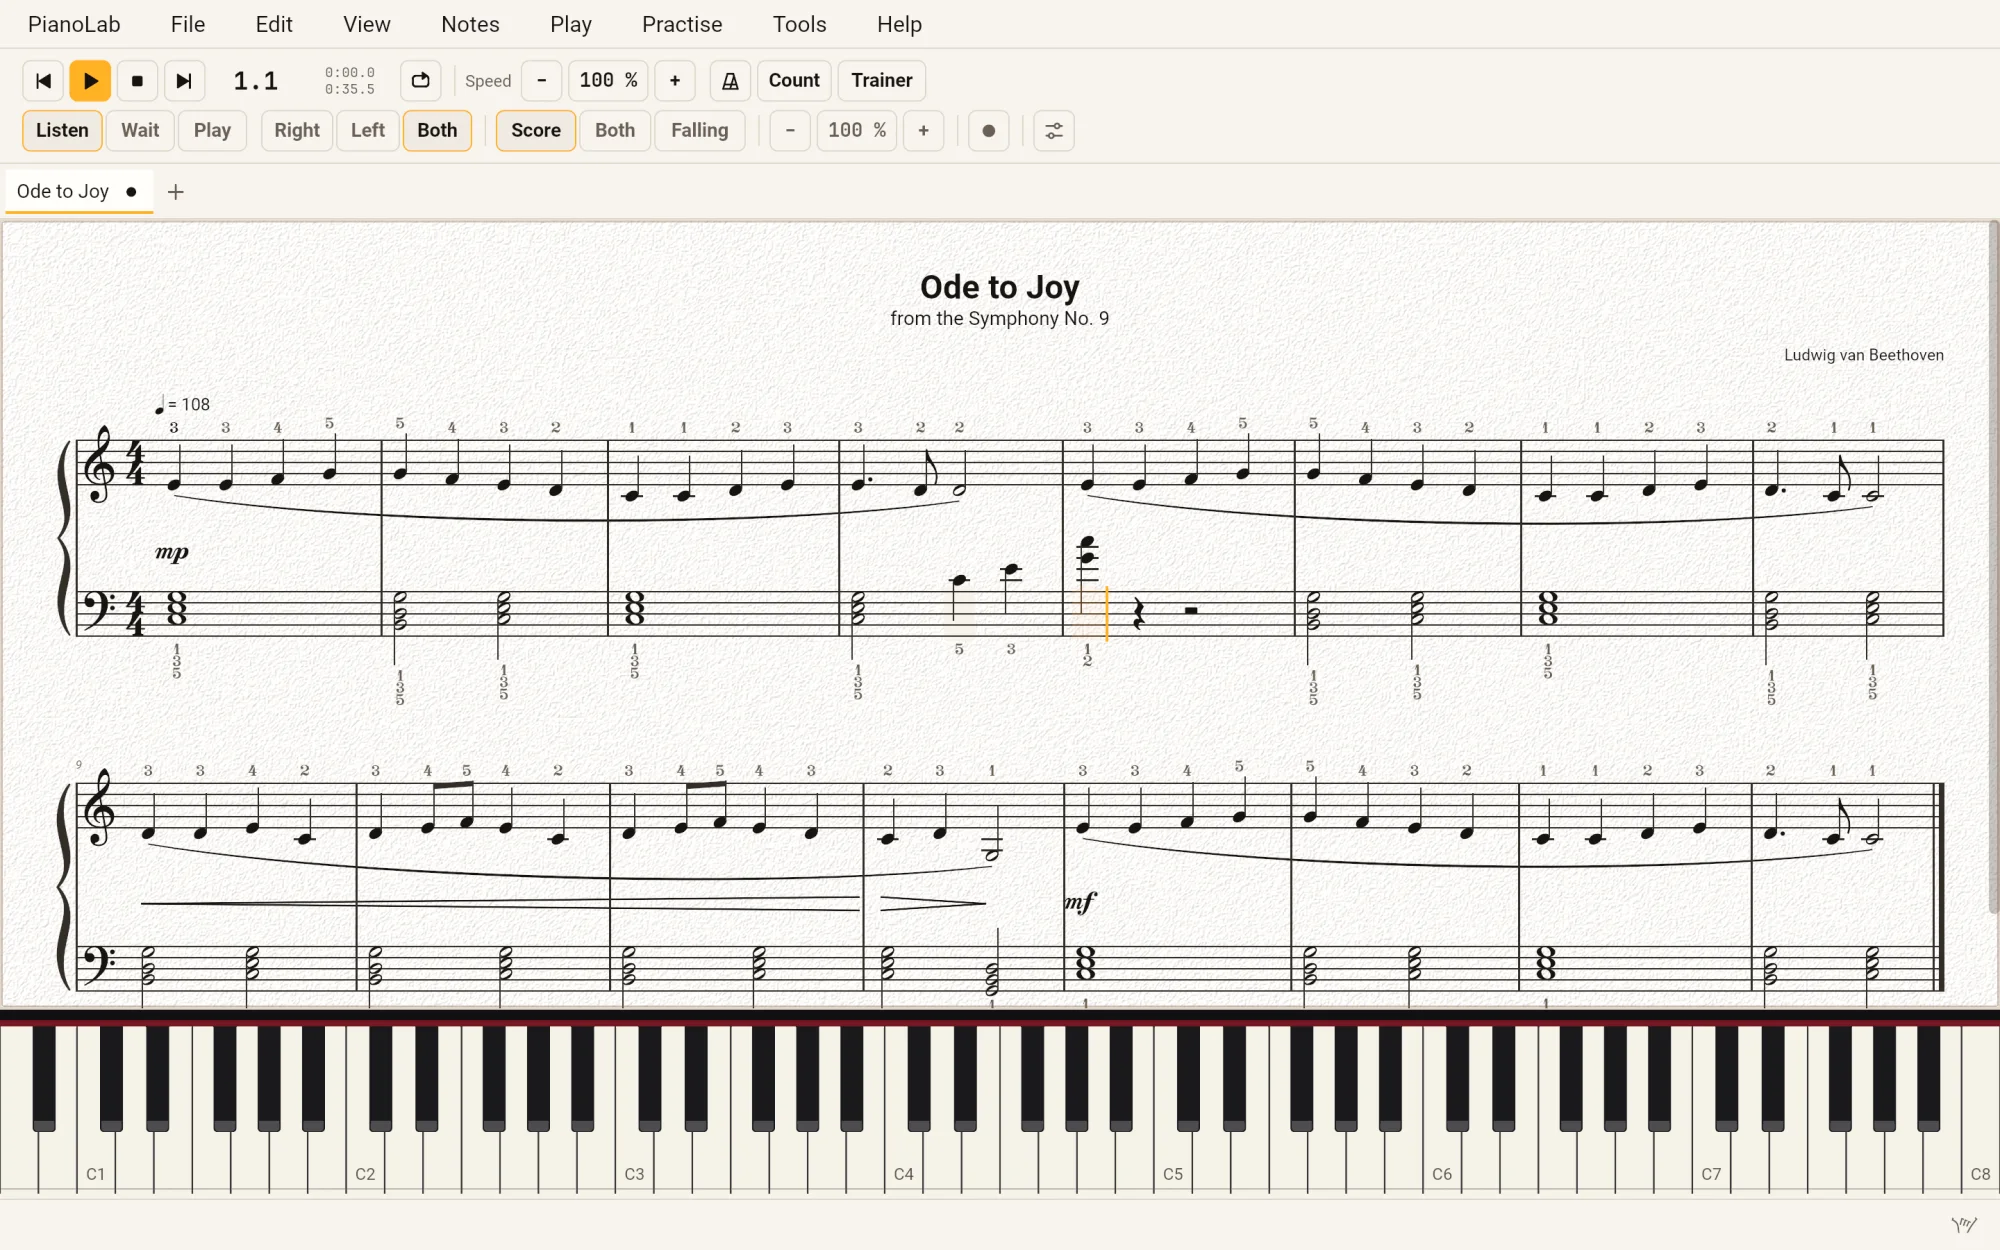Click the MIDI input icon in the status bar
The image size is (2000, 1250).
click(1964, 1225)
